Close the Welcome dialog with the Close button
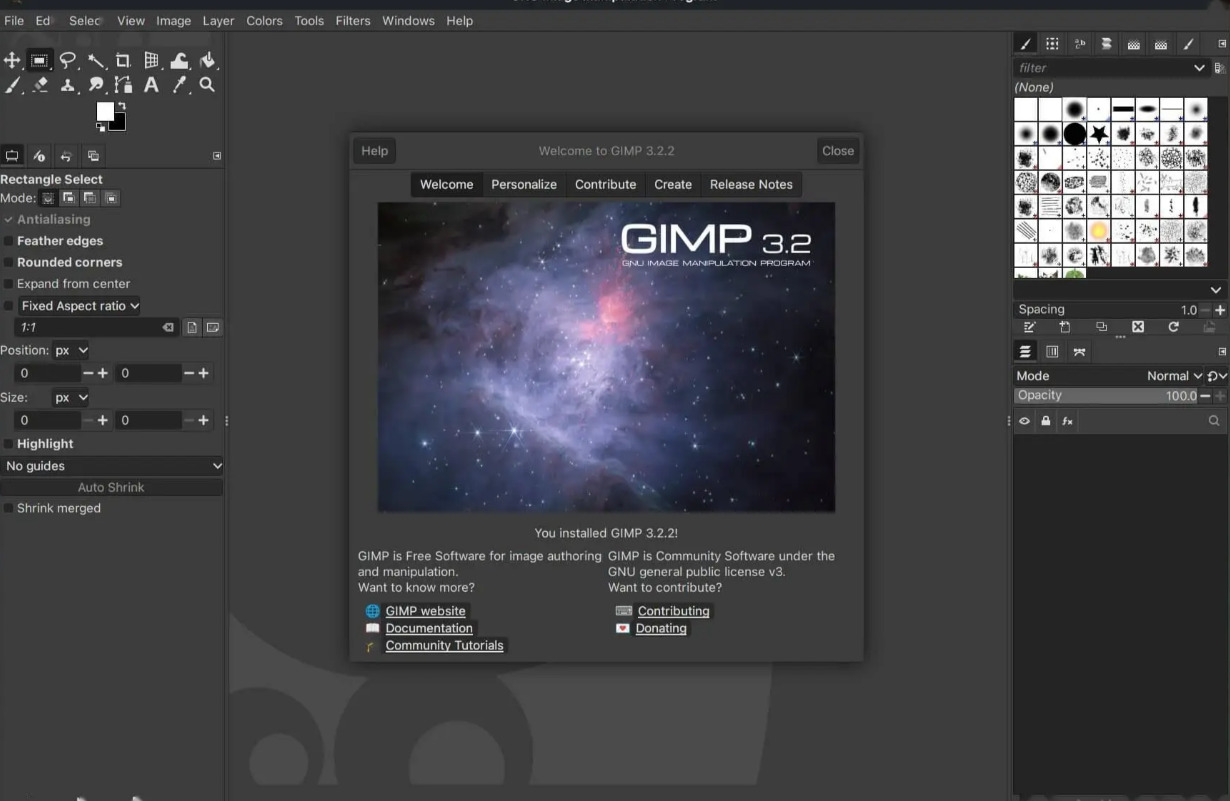The width and height of the screenshot is (1230, 801). pyautogui.click(x=838, y=151)
